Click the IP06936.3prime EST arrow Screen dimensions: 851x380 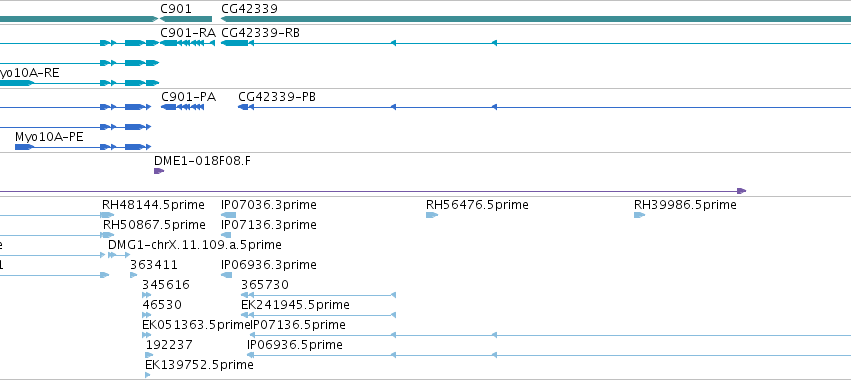[x=226, y=275]
